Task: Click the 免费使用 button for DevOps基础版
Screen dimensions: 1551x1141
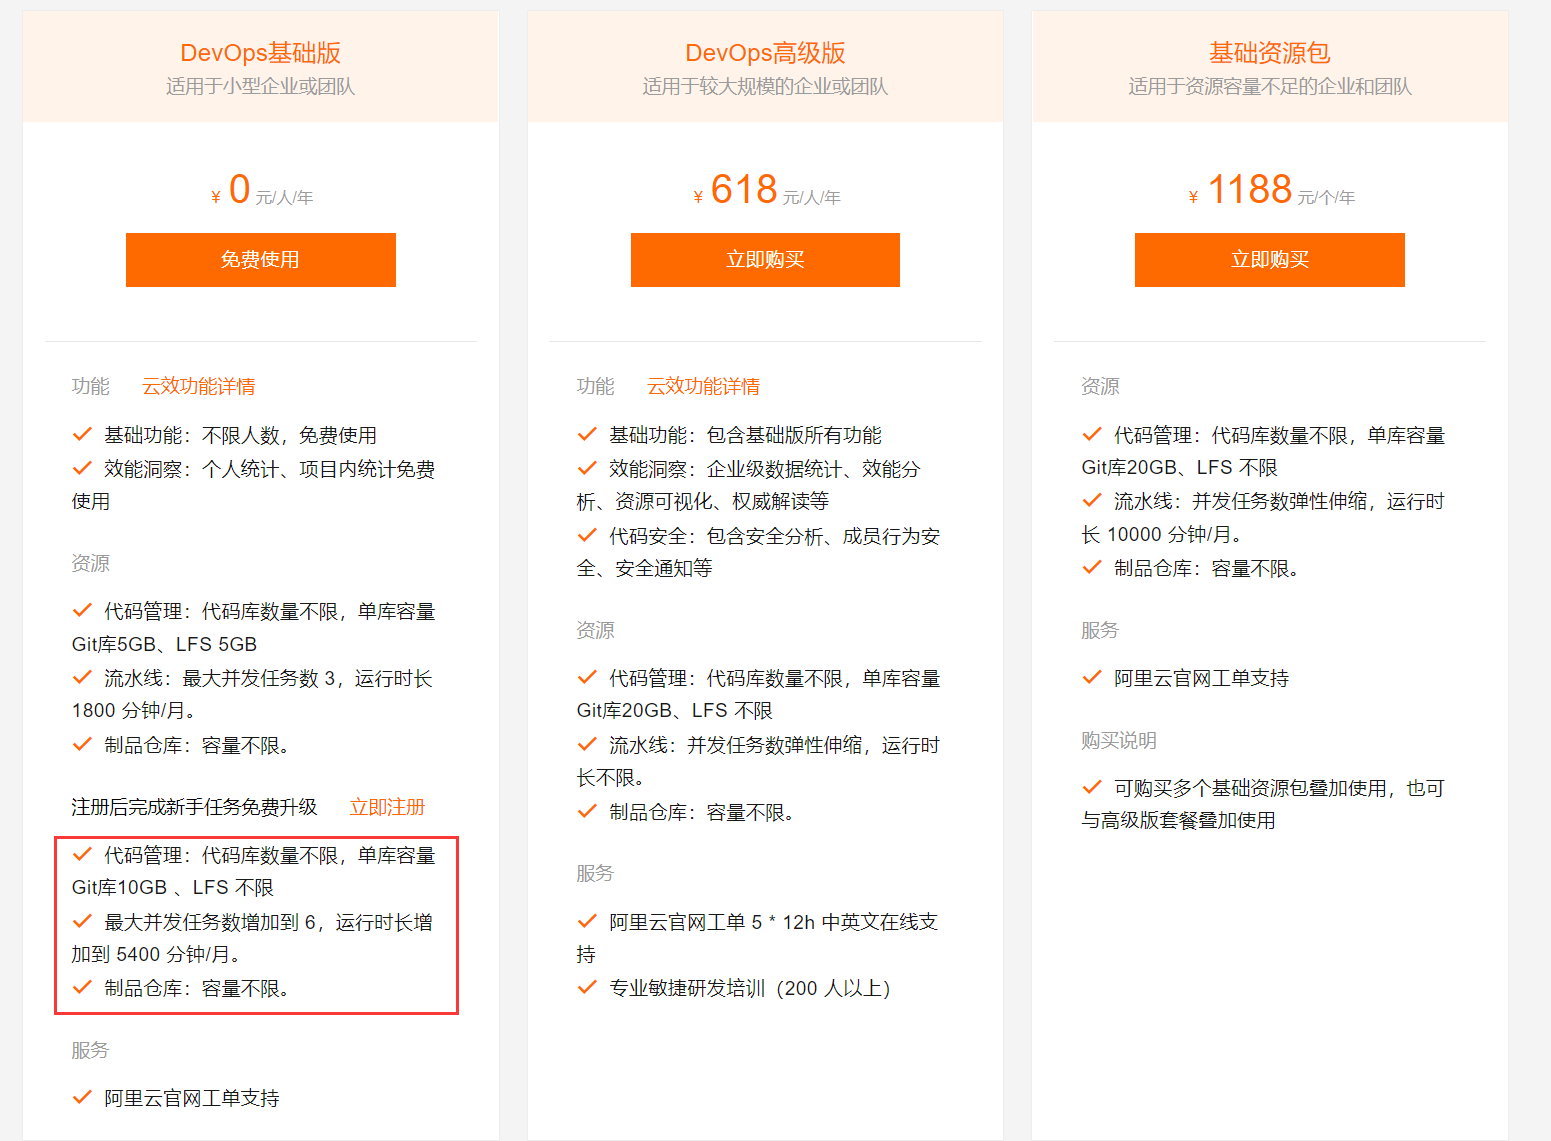Action: (x=260, y=260)
